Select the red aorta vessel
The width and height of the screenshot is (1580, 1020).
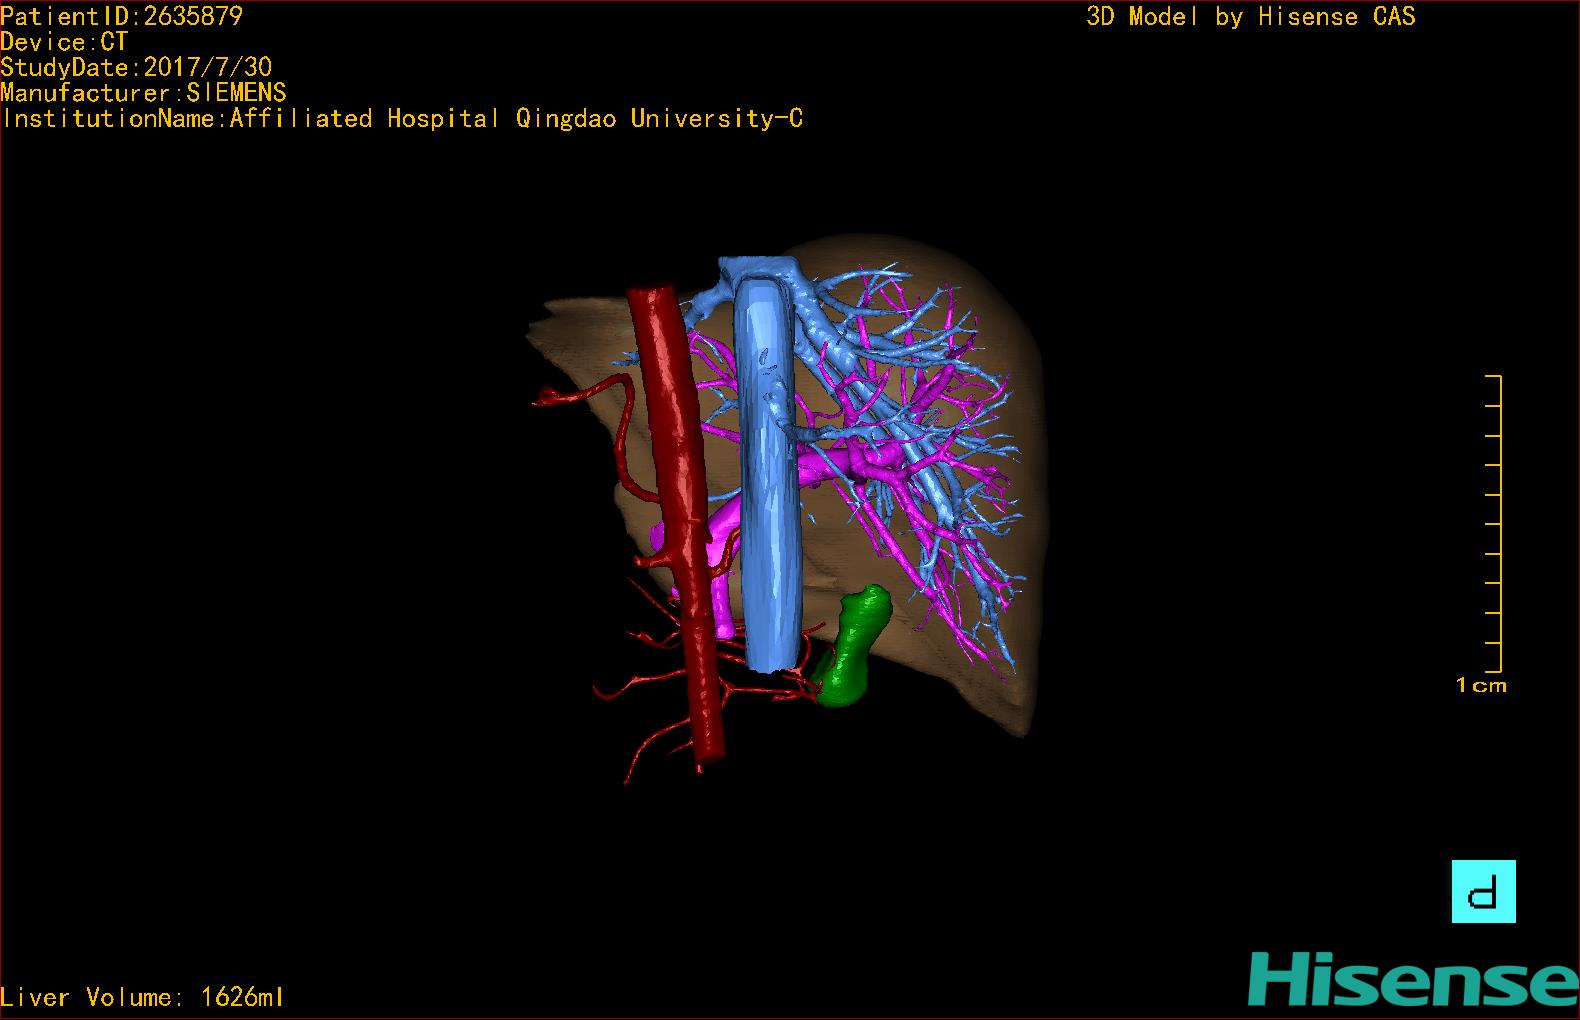[680, 525]
